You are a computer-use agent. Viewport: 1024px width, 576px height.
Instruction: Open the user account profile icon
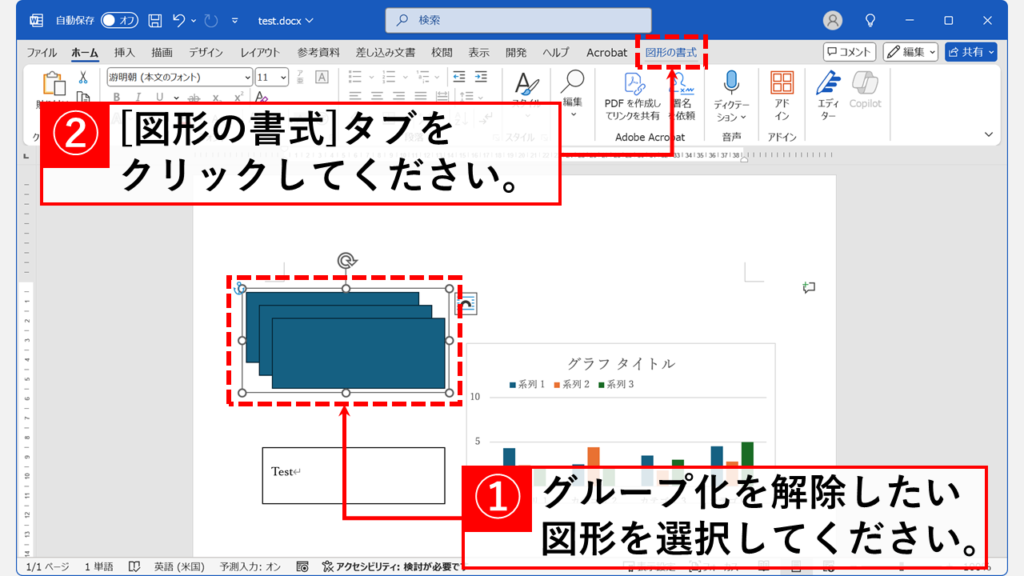click(832, 20)
